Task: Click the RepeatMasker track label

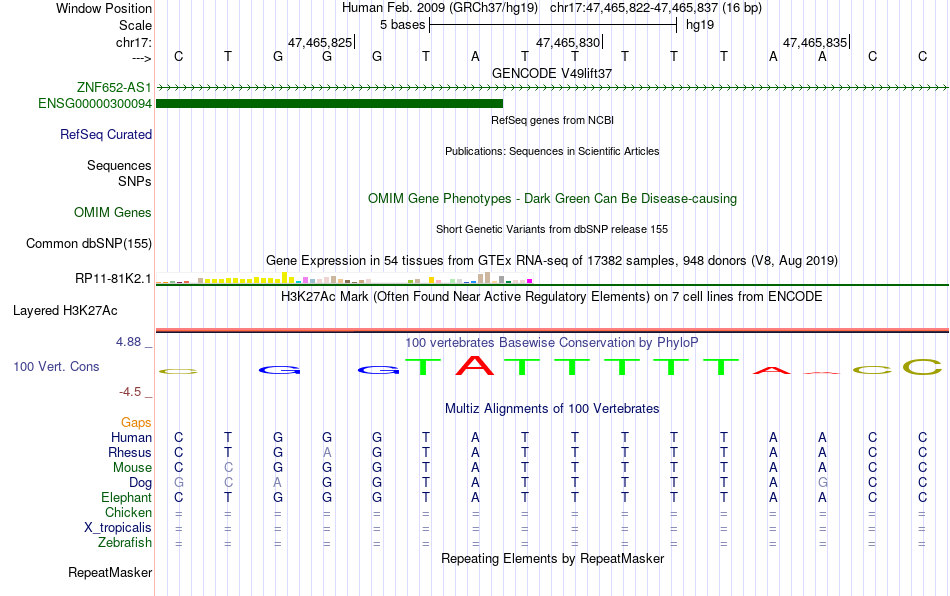Action: (x=110, y=572)
